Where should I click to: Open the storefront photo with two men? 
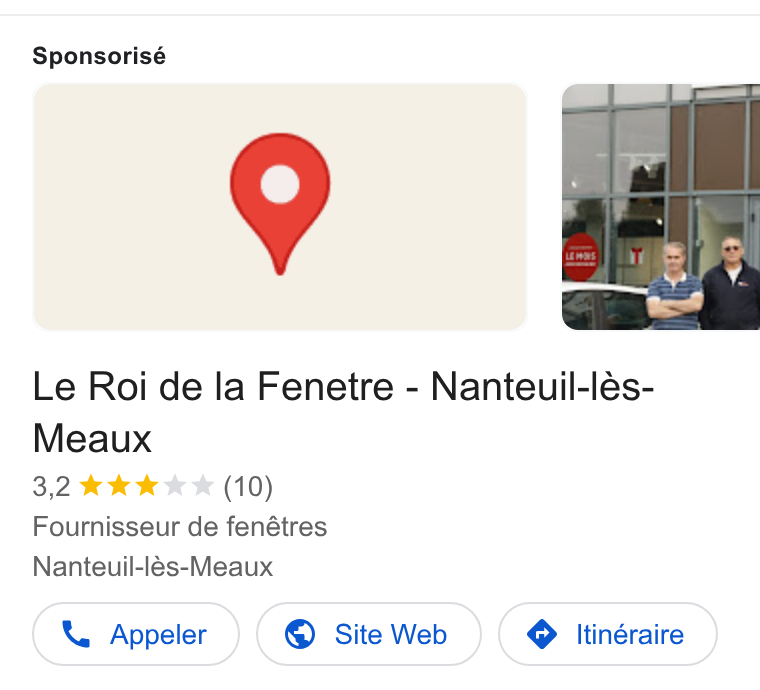[x=661, y=207]
